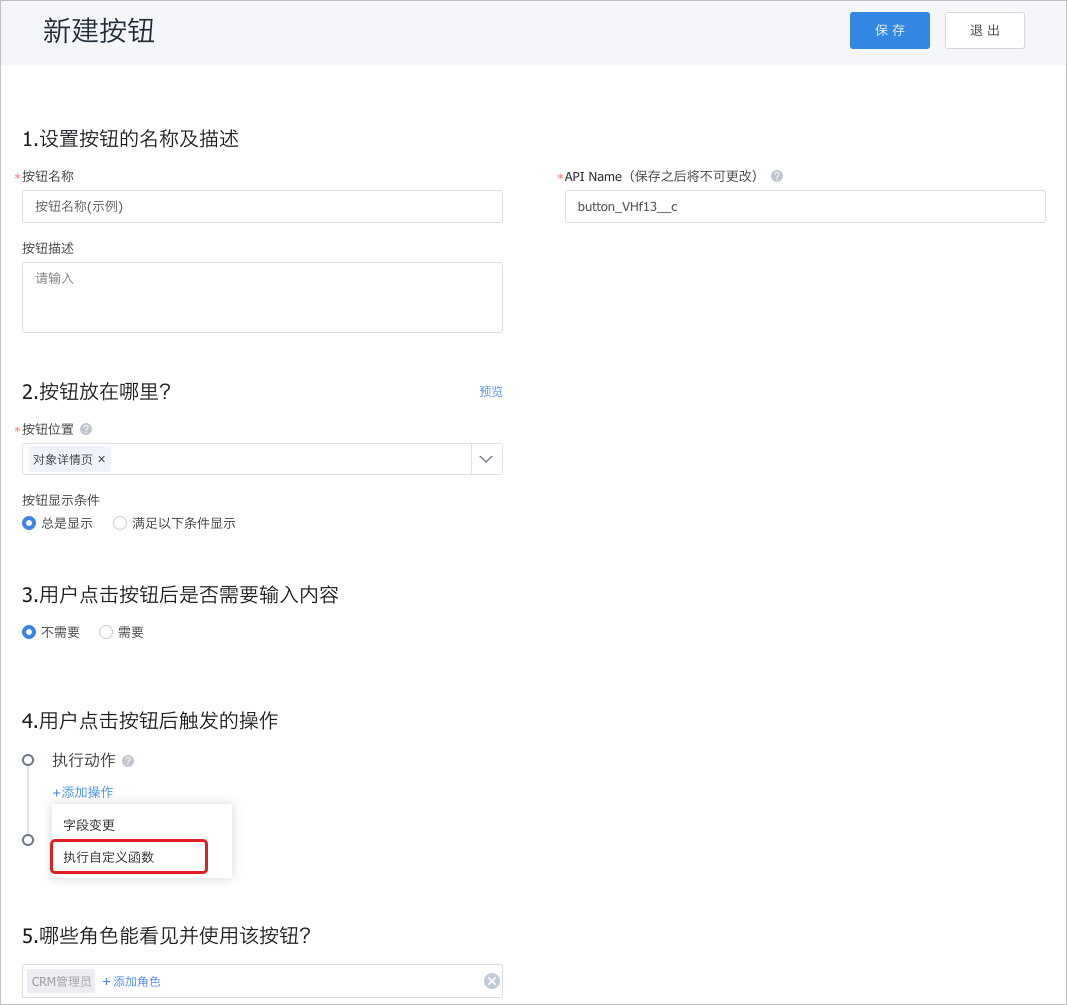Click the CRM管理员 role tag
Screen dimensions: 1067x1005
[61, 981]
